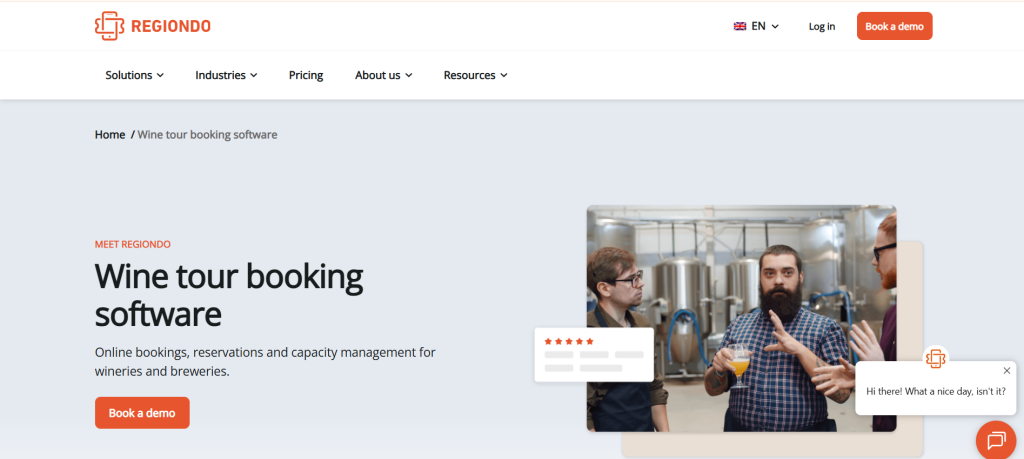1024x459 pixels.
Task: Click the Wine tour booking software heading
Action: click(229, 295)
